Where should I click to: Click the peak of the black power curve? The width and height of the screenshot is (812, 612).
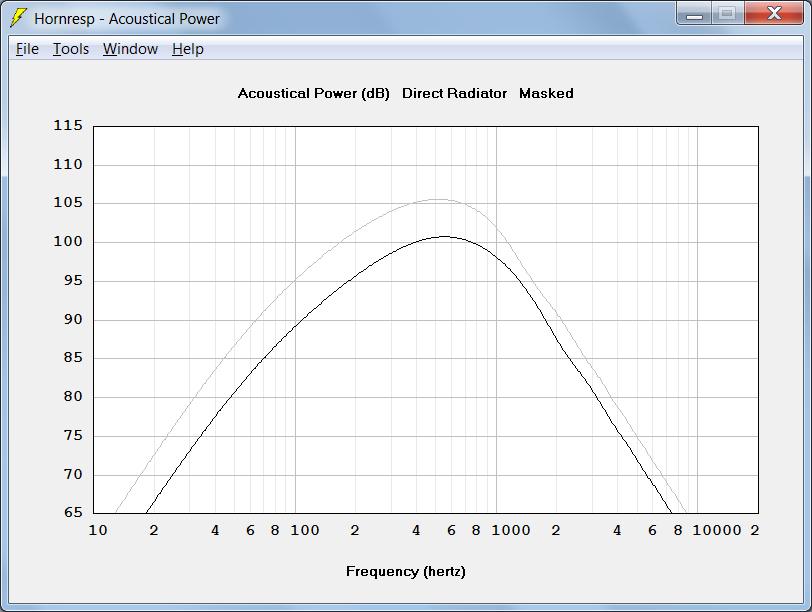point(445,237)
